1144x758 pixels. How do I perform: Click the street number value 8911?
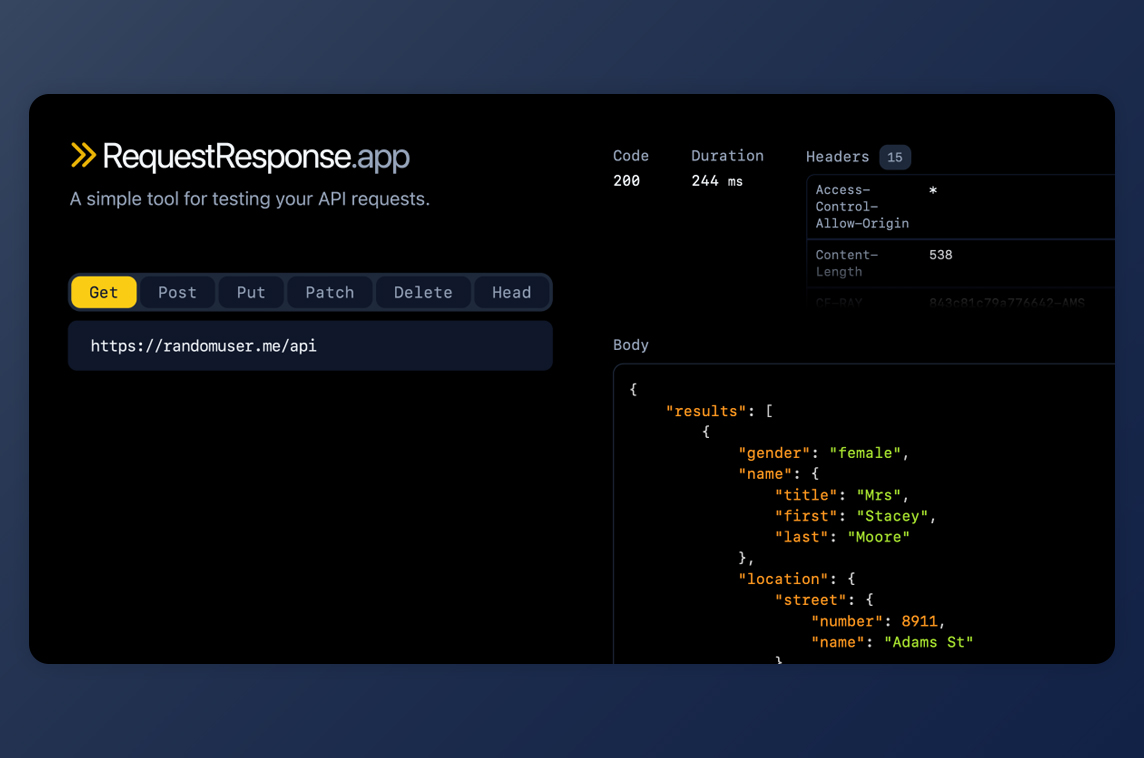(x=919, y=622)
